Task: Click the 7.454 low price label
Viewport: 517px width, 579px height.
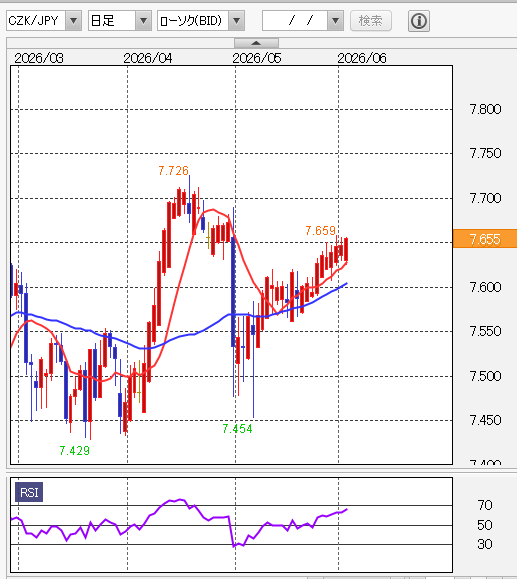Action: 237,429
